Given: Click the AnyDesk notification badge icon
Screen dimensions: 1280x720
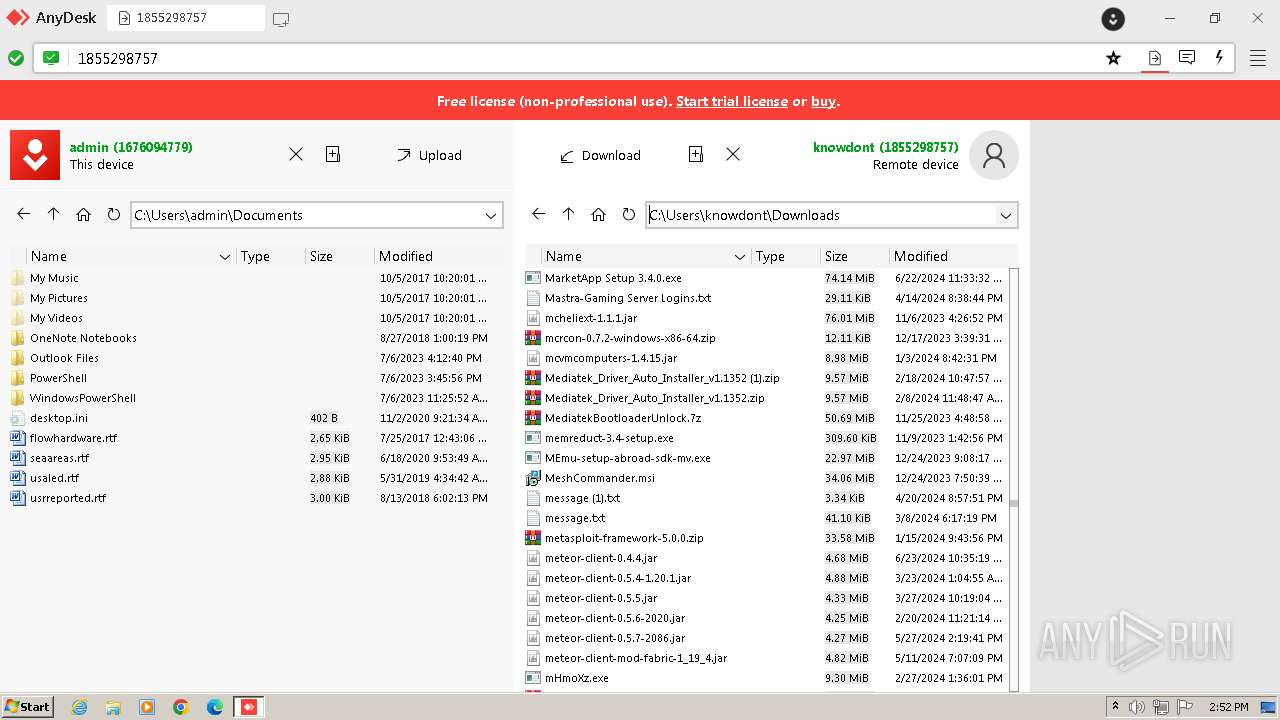Looking at the screenshot, I should coord(1113,18).
